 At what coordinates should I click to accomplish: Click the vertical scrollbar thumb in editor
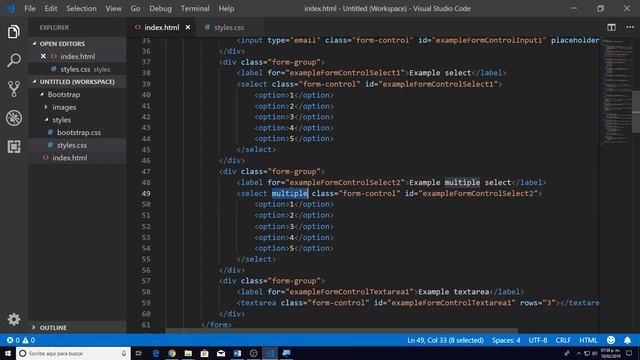pos(636,111)
